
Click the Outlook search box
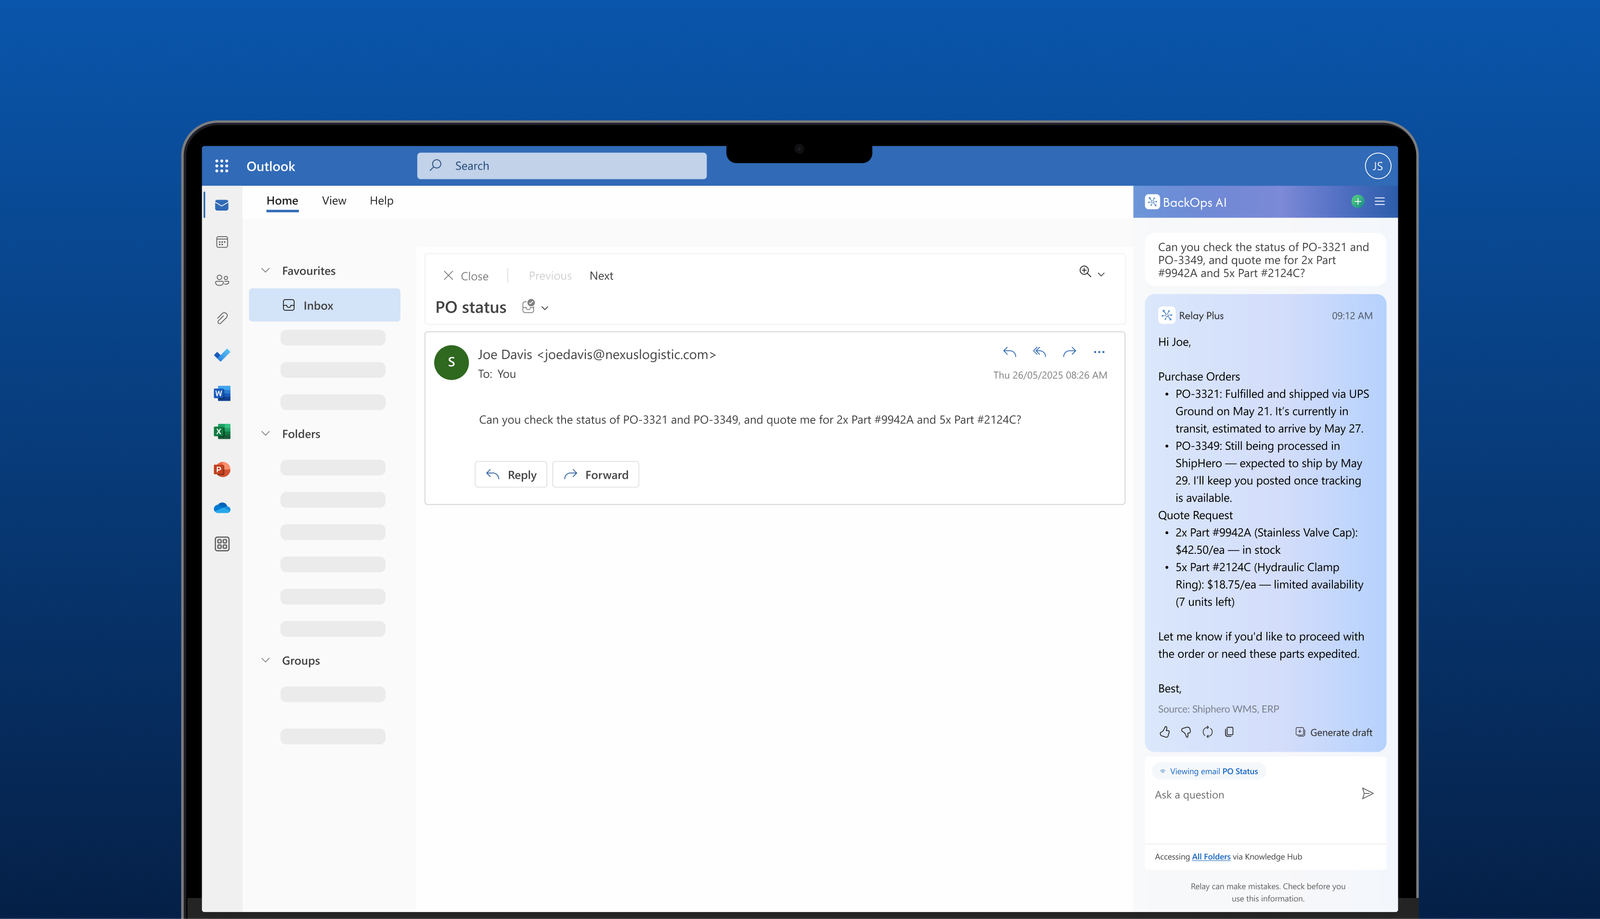coord(562,166)
